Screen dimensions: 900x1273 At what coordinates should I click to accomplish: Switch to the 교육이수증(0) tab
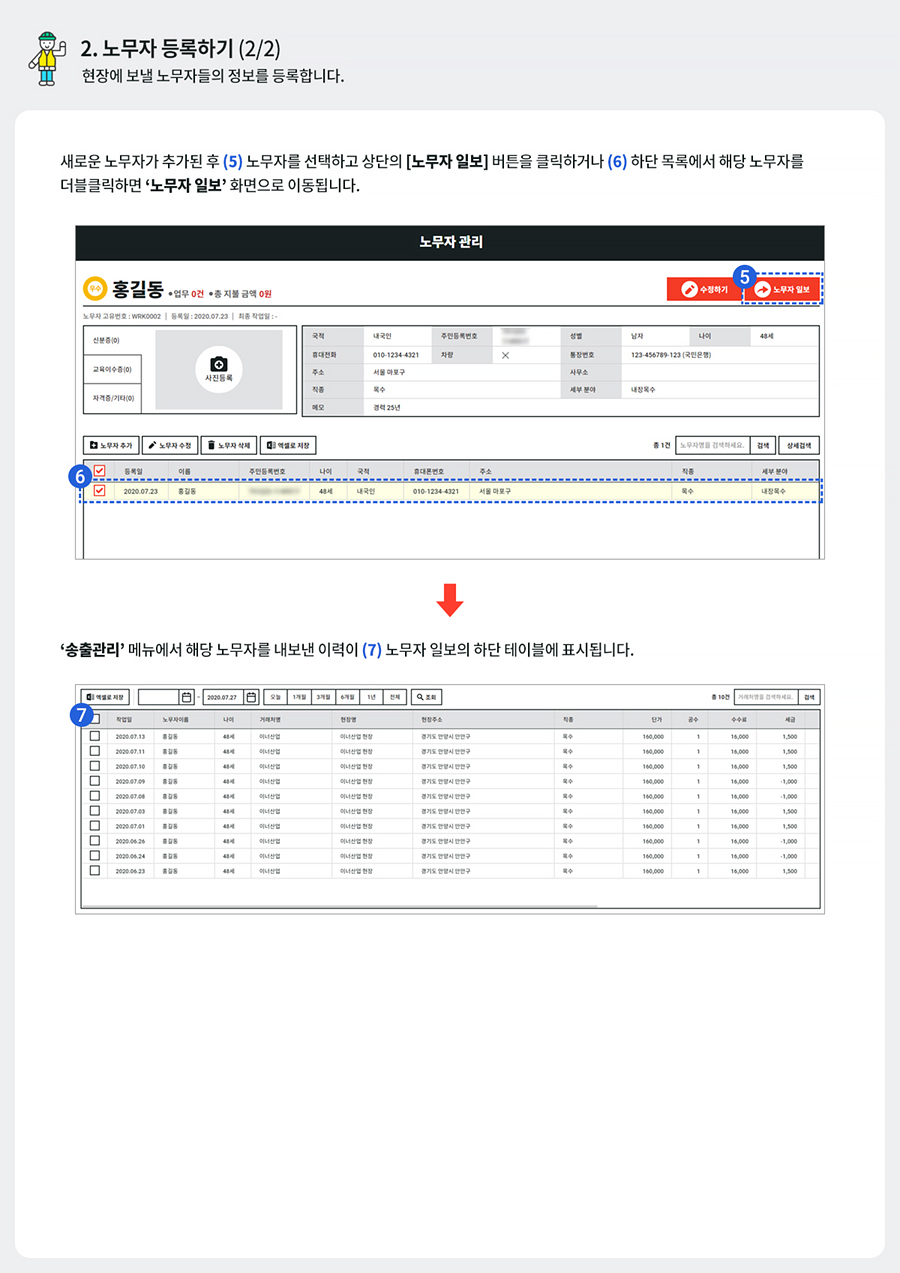click(x=112, y=369)
